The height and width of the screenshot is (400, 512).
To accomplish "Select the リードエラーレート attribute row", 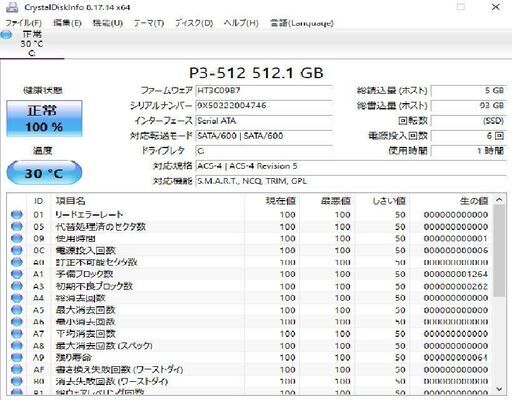I will click(249, 215).
